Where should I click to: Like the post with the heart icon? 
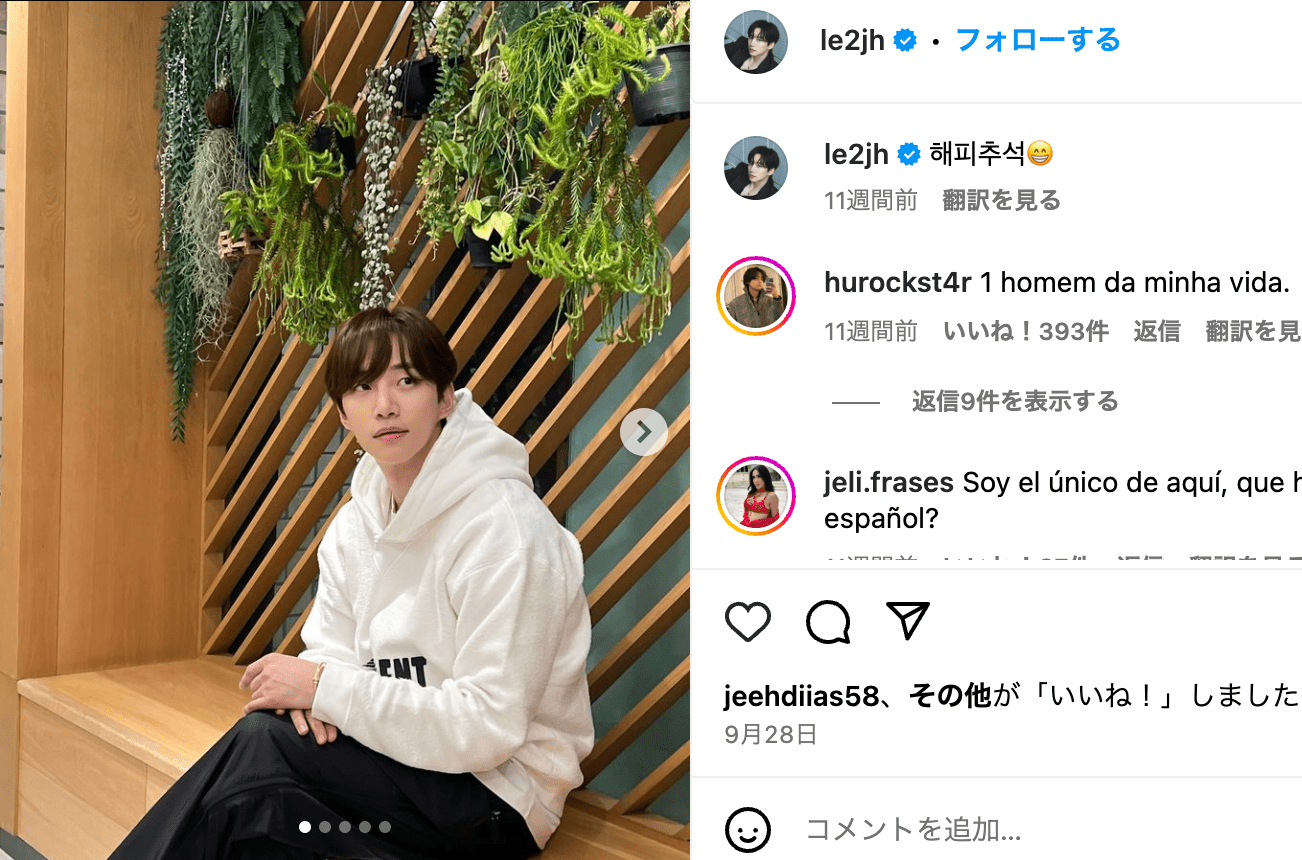pyautogui.click(x=748, y=622)
